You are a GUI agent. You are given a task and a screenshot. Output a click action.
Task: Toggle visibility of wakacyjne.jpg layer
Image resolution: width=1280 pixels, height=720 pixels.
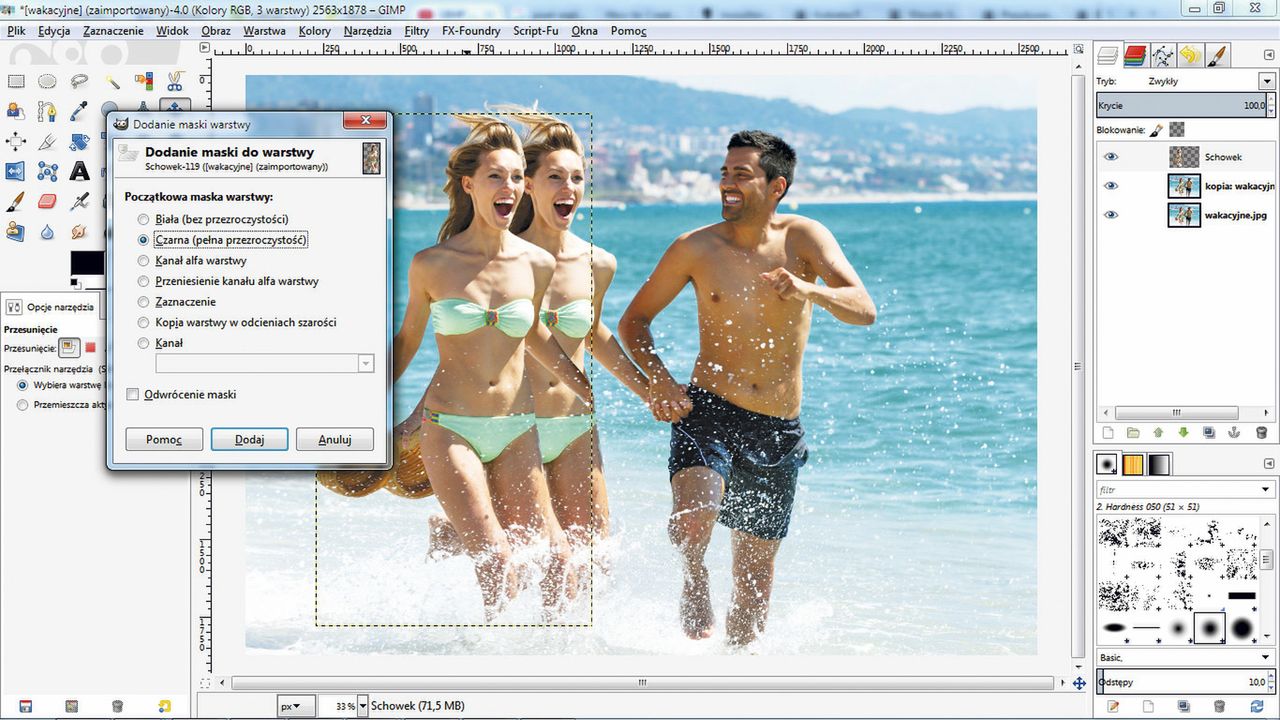point(1111,215)
